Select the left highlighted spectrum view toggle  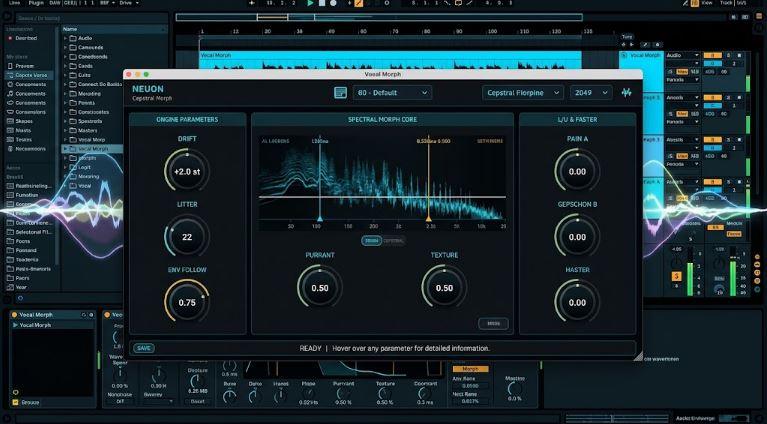tap(372, 241)
